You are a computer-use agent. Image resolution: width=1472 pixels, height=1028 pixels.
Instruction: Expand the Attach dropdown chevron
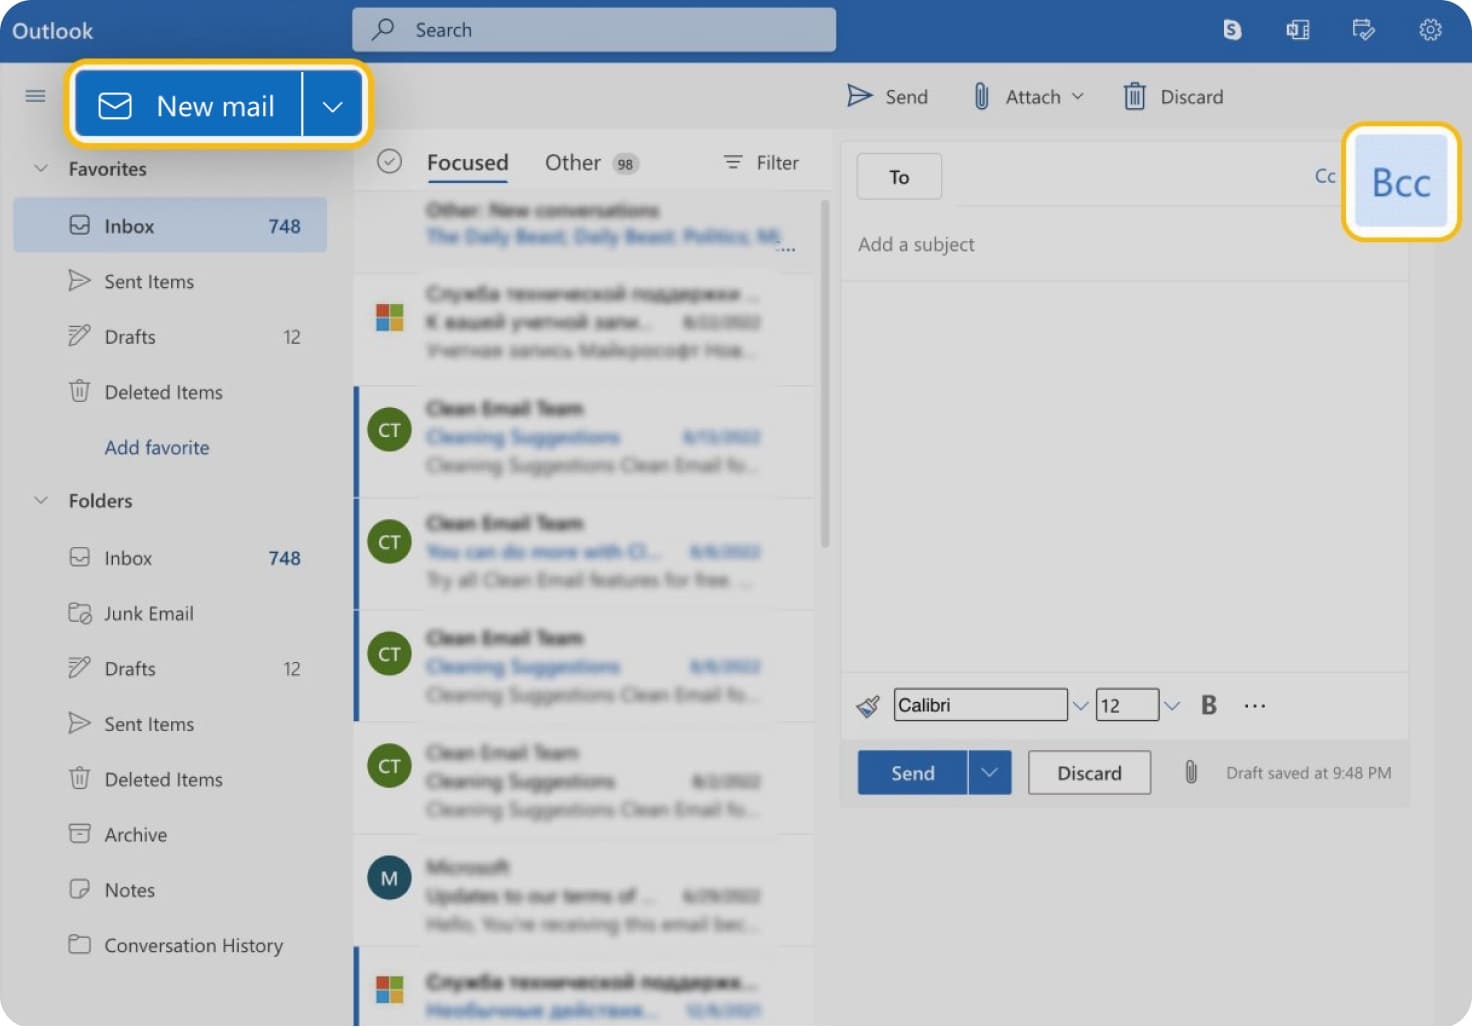pos(1079,96)
